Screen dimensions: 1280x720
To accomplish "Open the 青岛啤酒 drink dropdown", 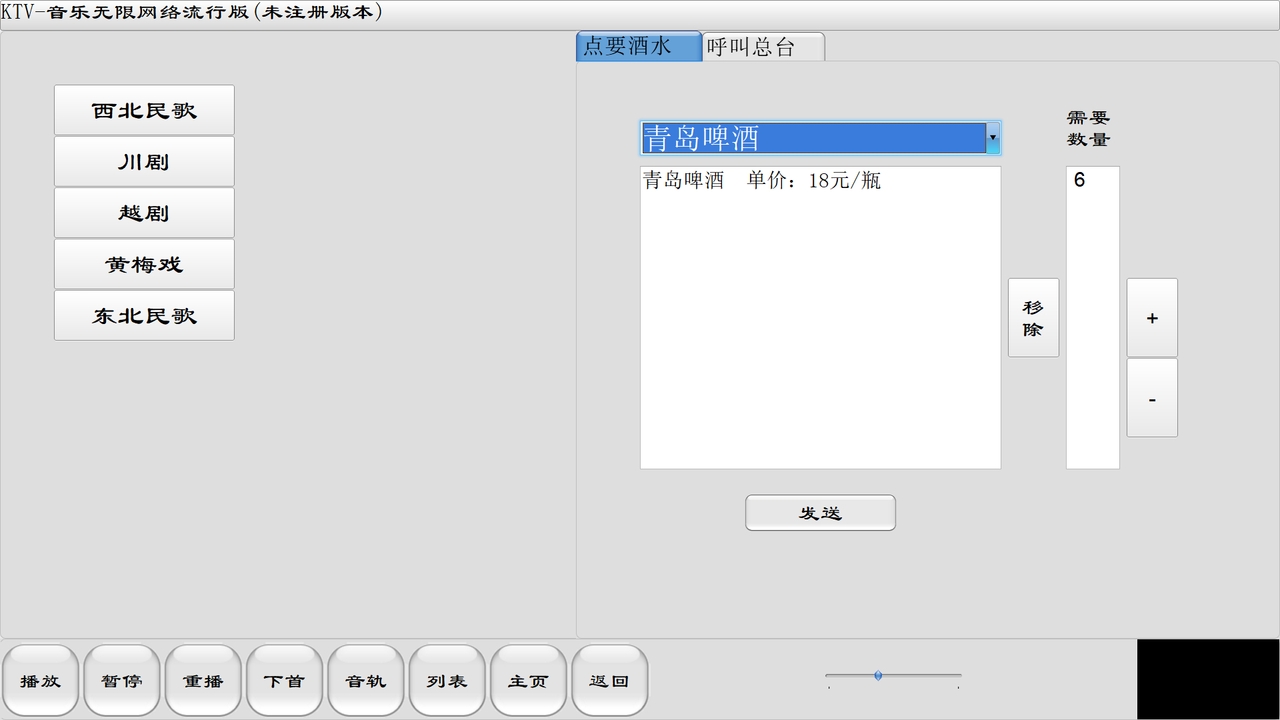I will 992,137.
